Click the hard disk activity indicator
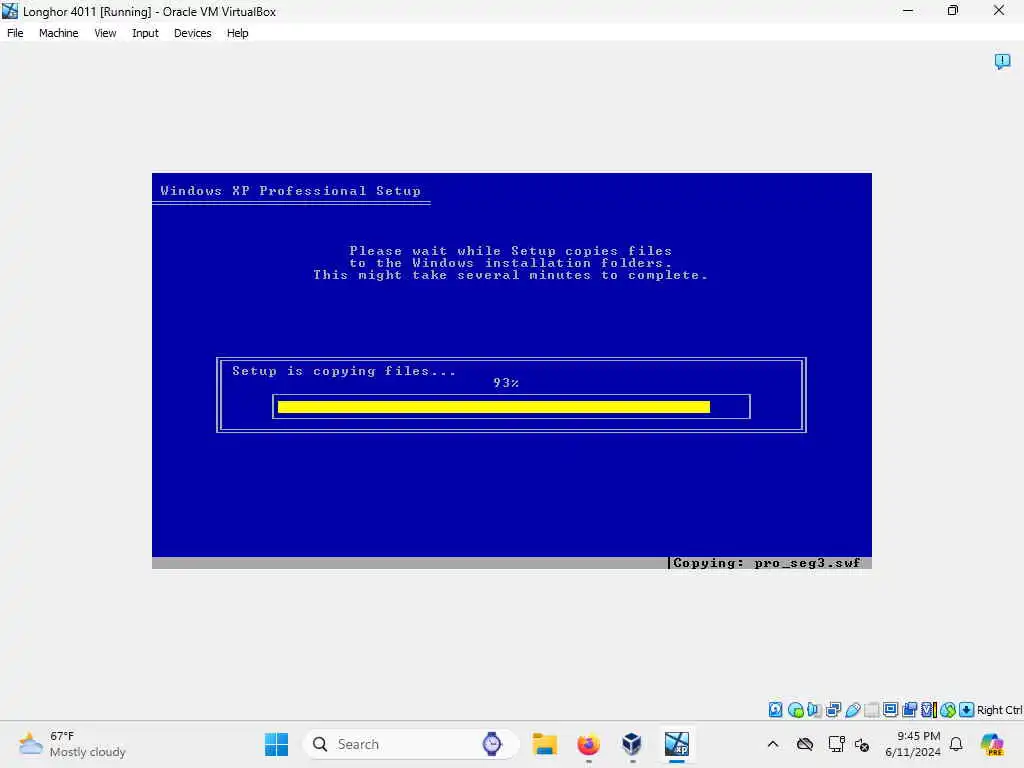 pos(775,710)
